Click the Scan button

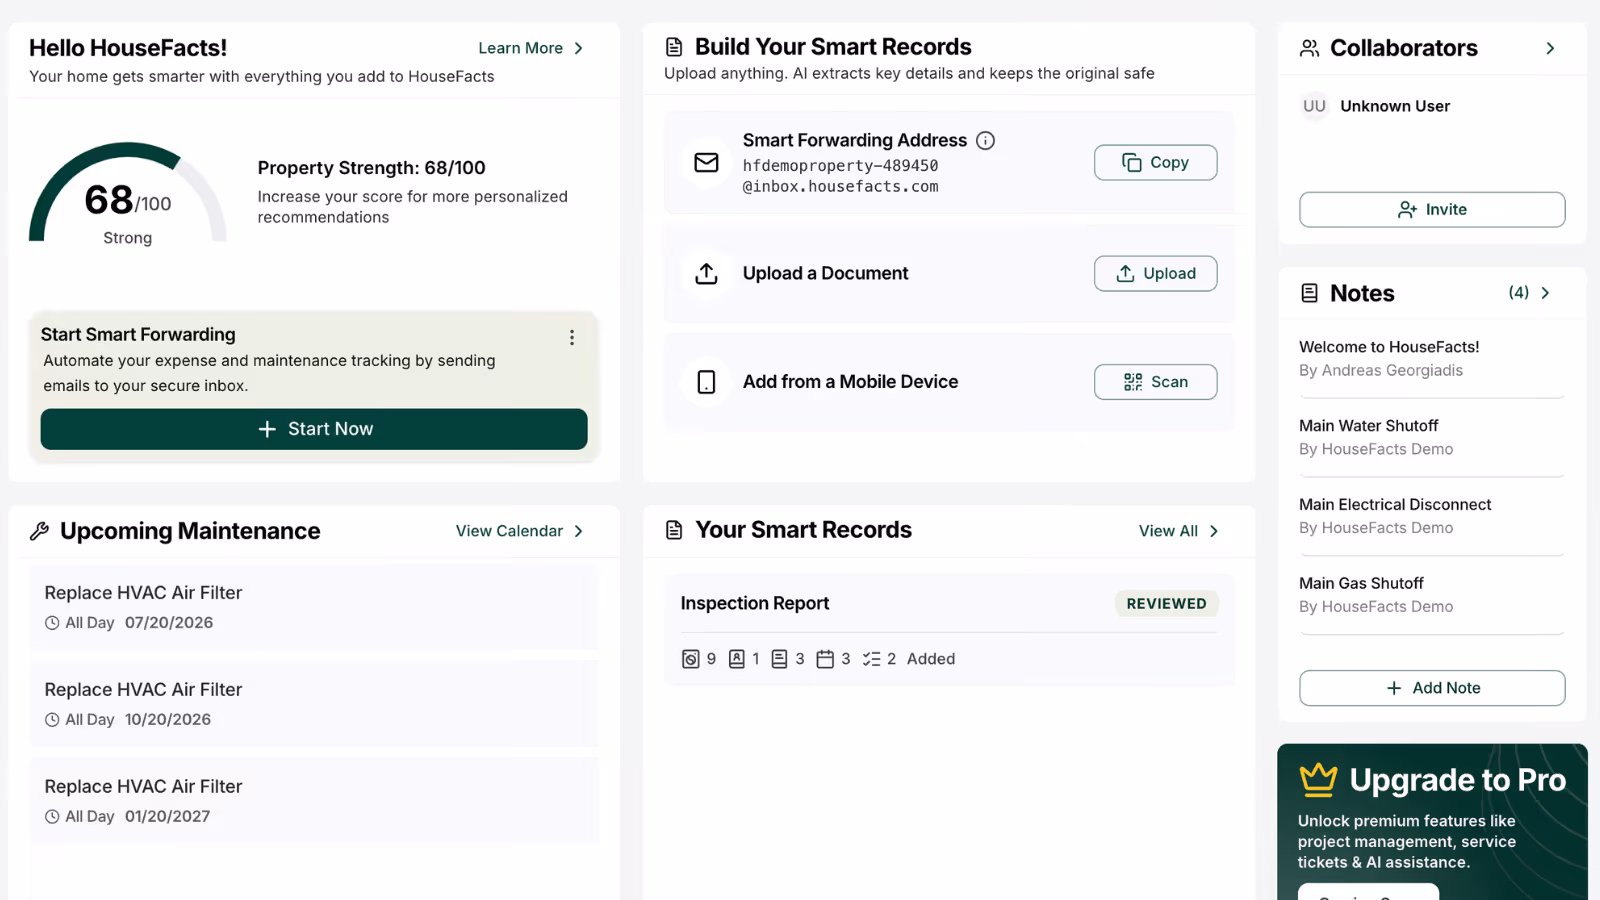(1155, 382)
